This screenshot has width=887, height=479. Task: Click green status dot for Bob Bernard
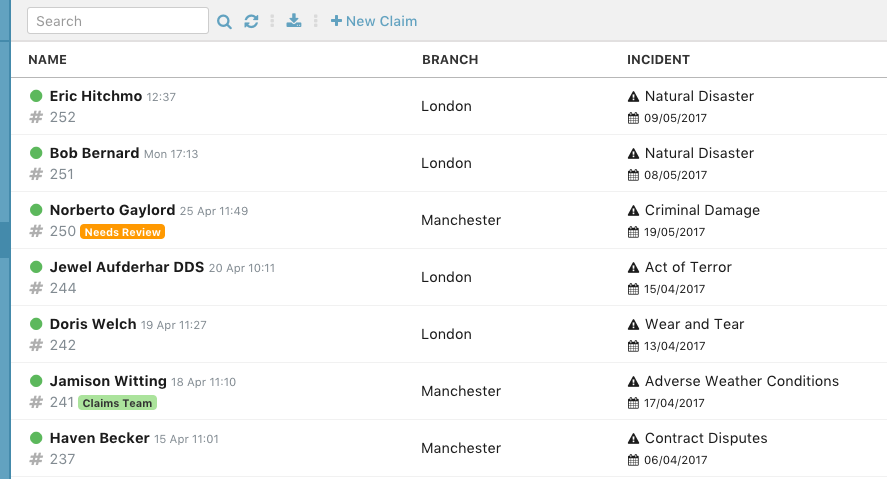[36, 153]
